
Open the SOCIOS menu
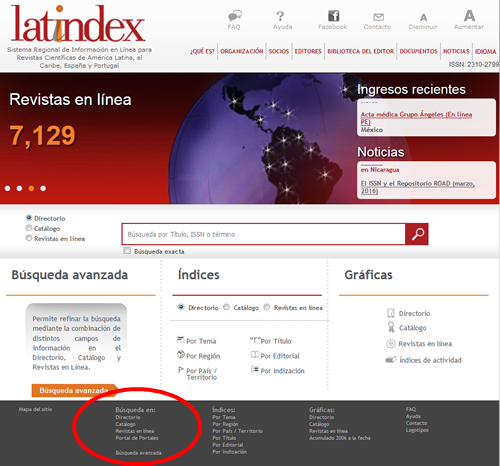pyautogui.click(x=279, y=51)
